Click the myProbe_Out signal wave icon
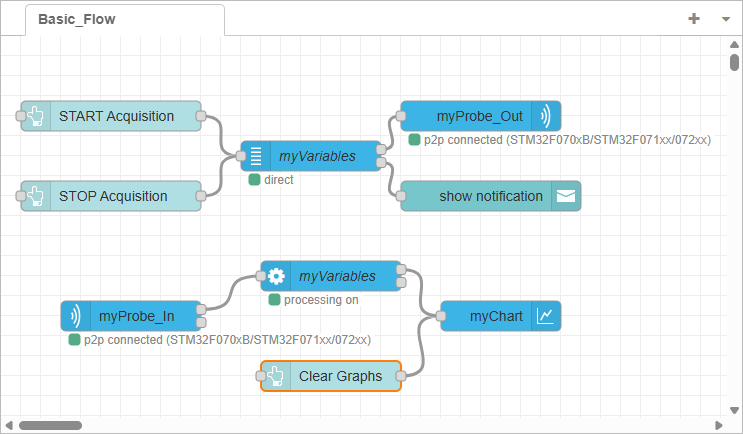The width and height of the screenshot is (743, 434). (x=546, y=116)
